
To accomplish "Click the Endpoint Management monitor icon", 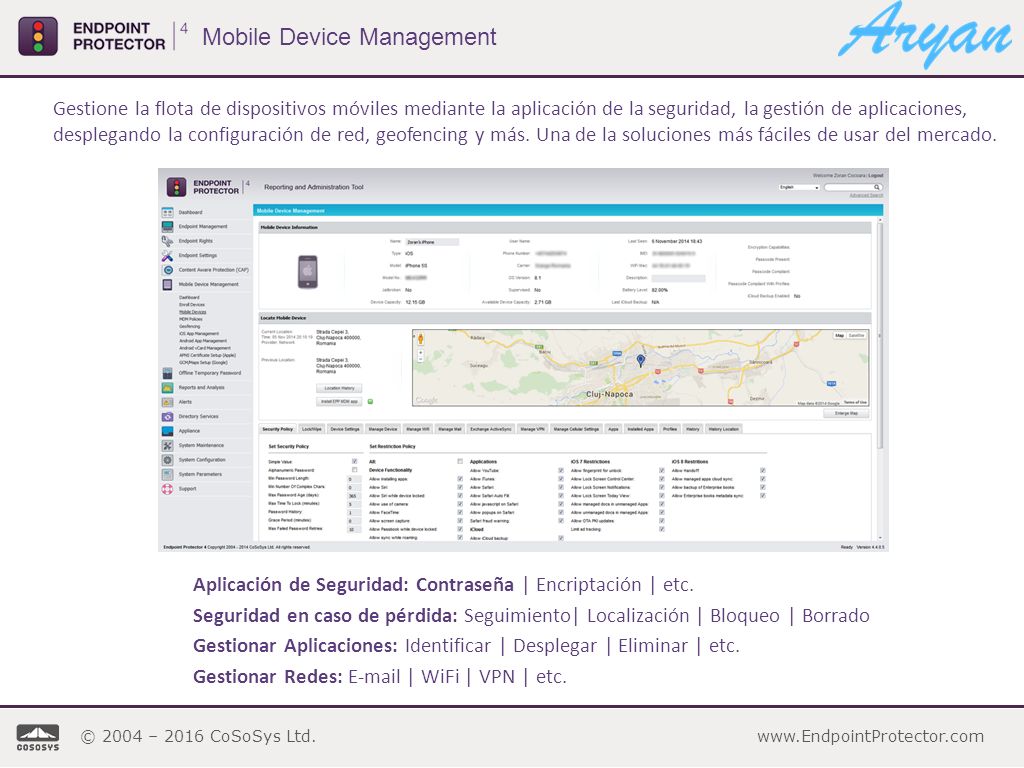I will 167,227.
